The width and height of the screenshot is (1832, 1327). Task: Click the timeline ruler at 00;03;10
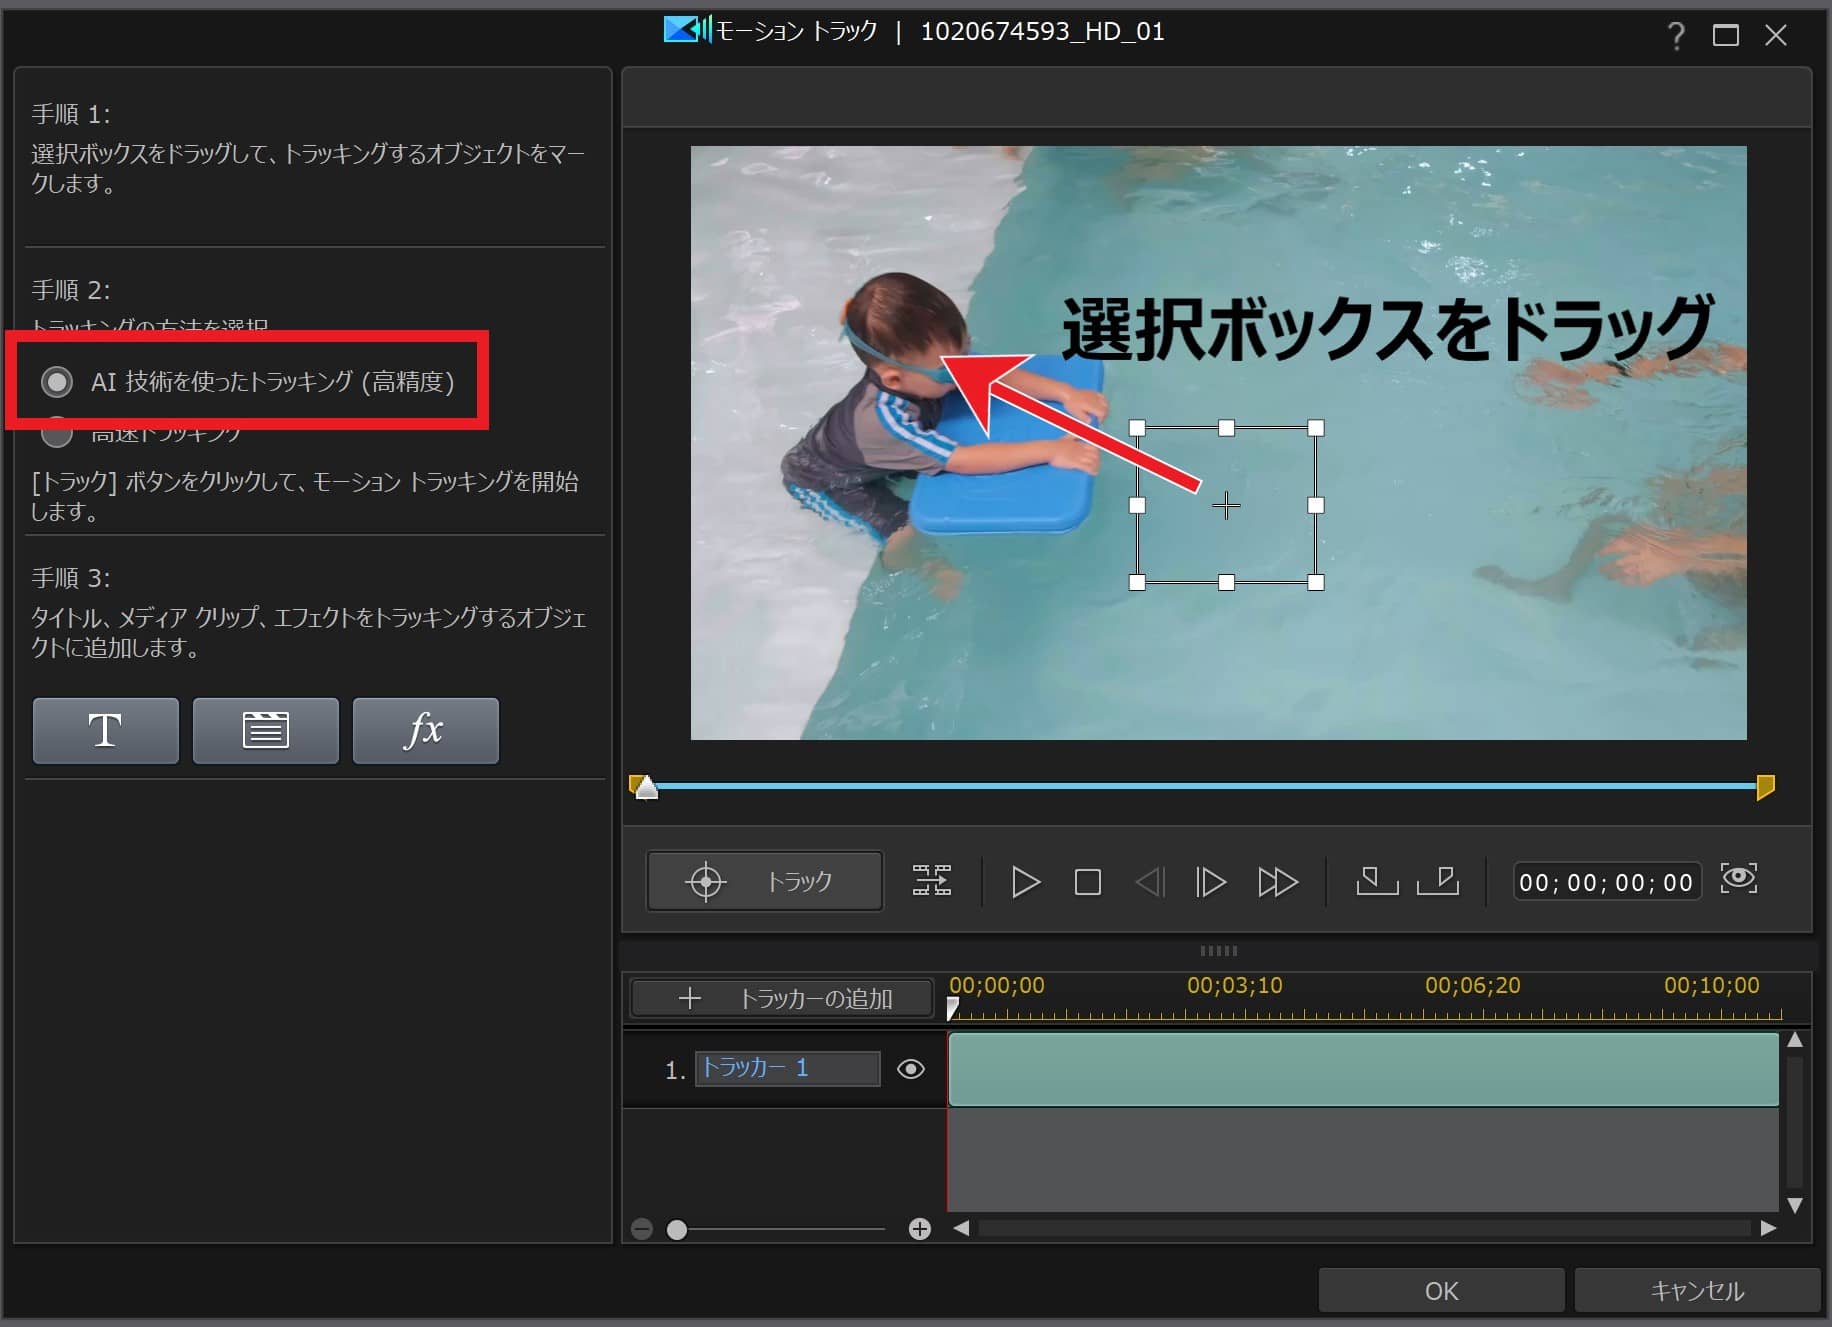coord(1234,986)
